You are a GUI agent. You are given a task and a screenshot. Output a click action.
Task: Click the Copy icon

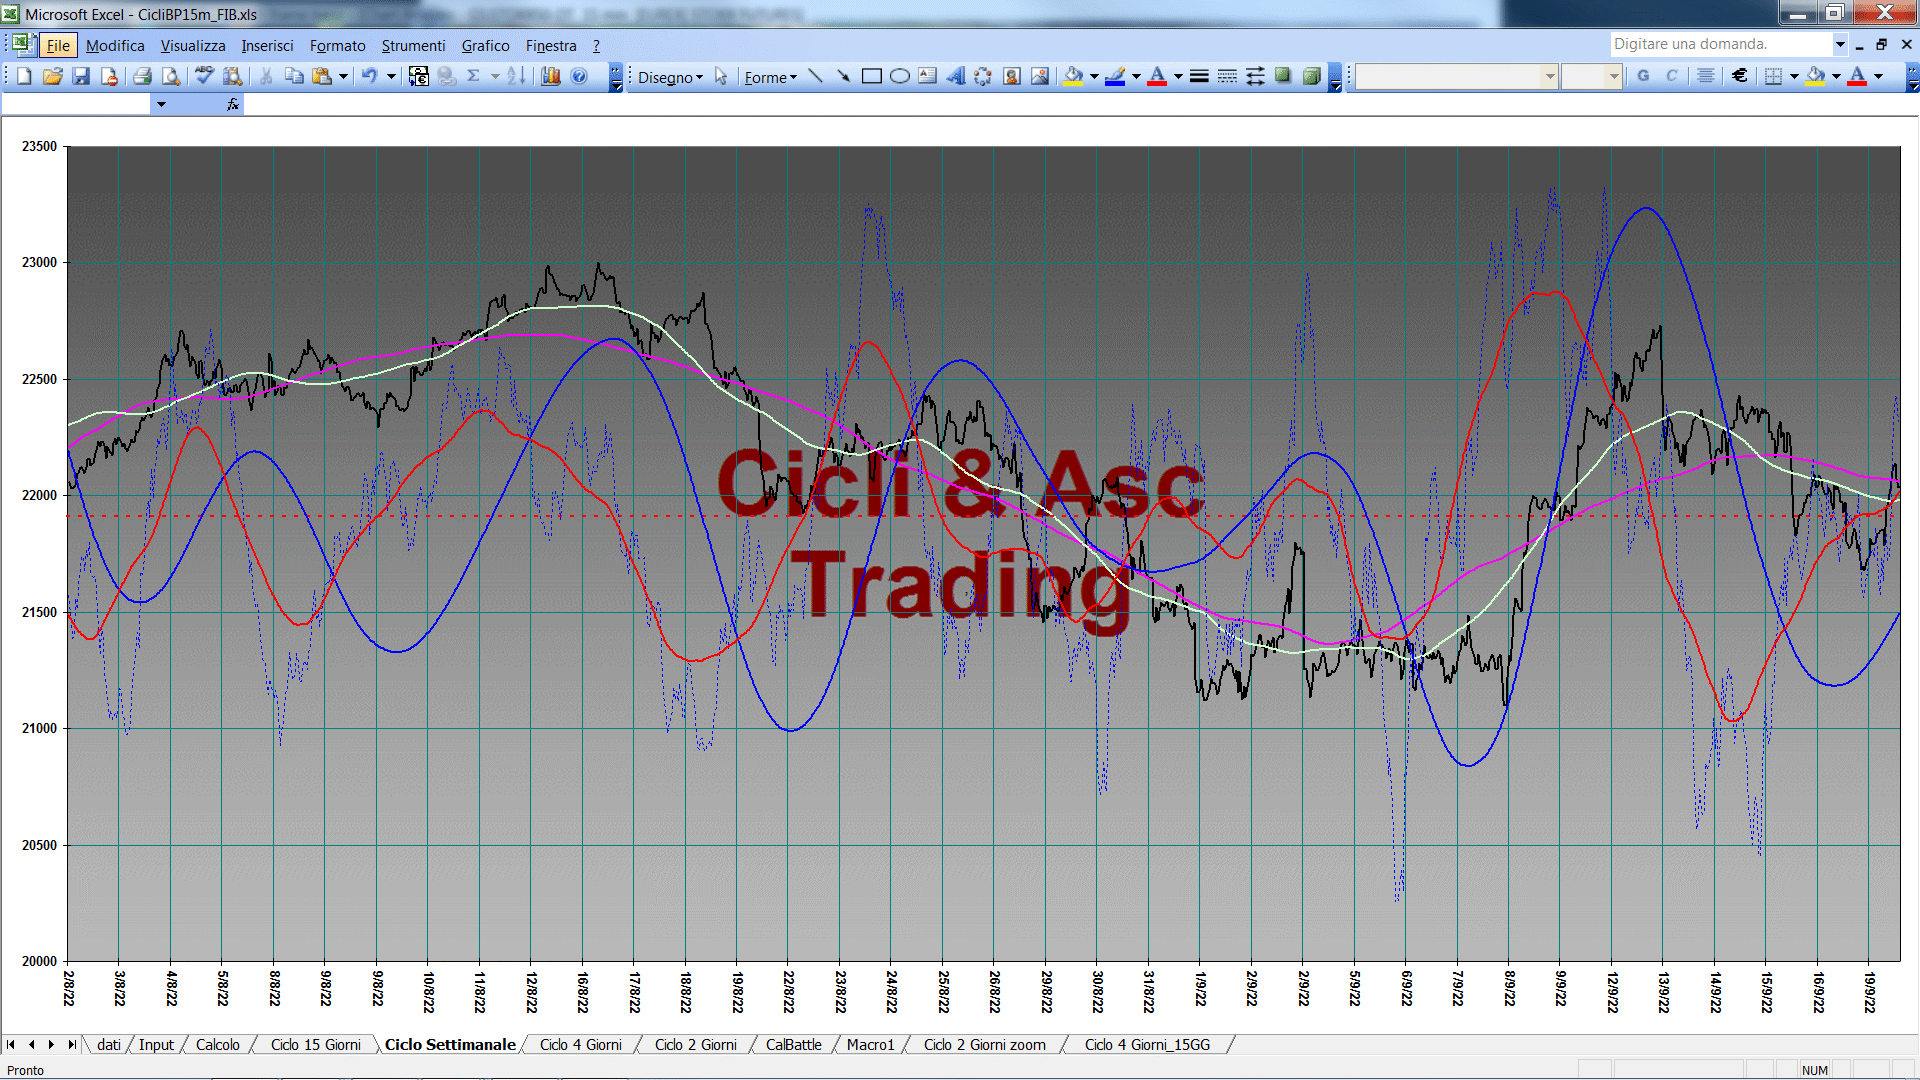point(294,76)
